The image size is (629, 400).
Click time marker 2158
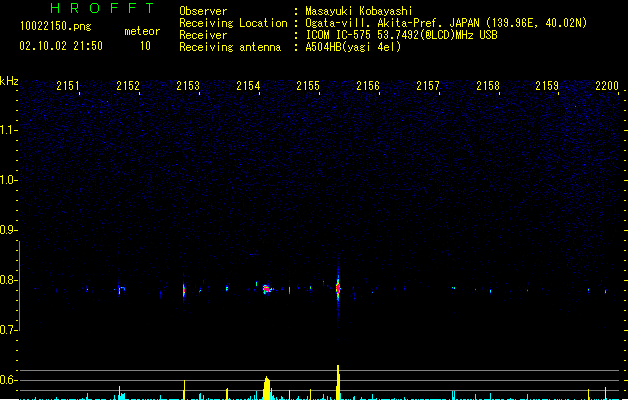point(488,85)
